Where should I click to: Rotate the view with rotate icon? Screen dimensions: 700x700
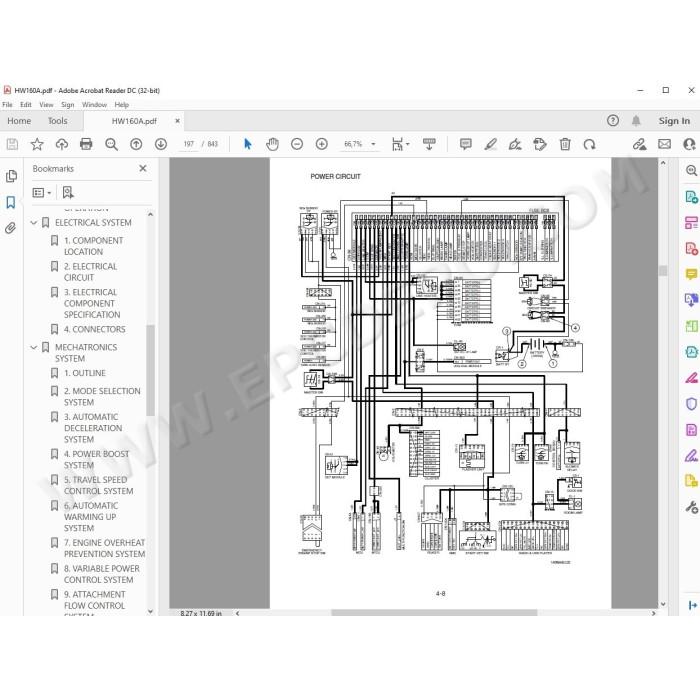click(x=589, y=144)
